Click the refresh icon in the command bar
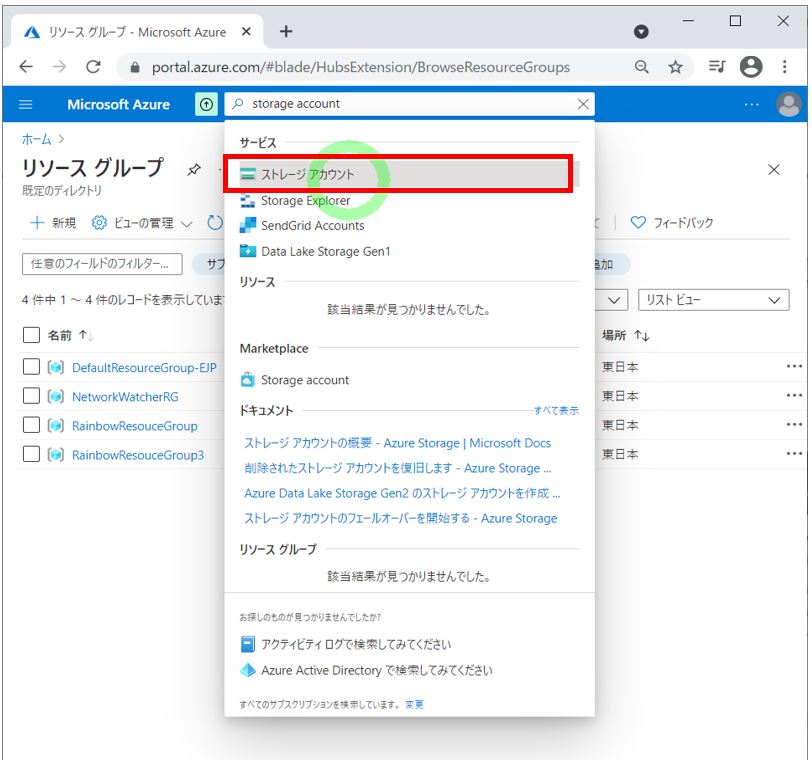Screen dimensions: 812x760 pos(215,223)
